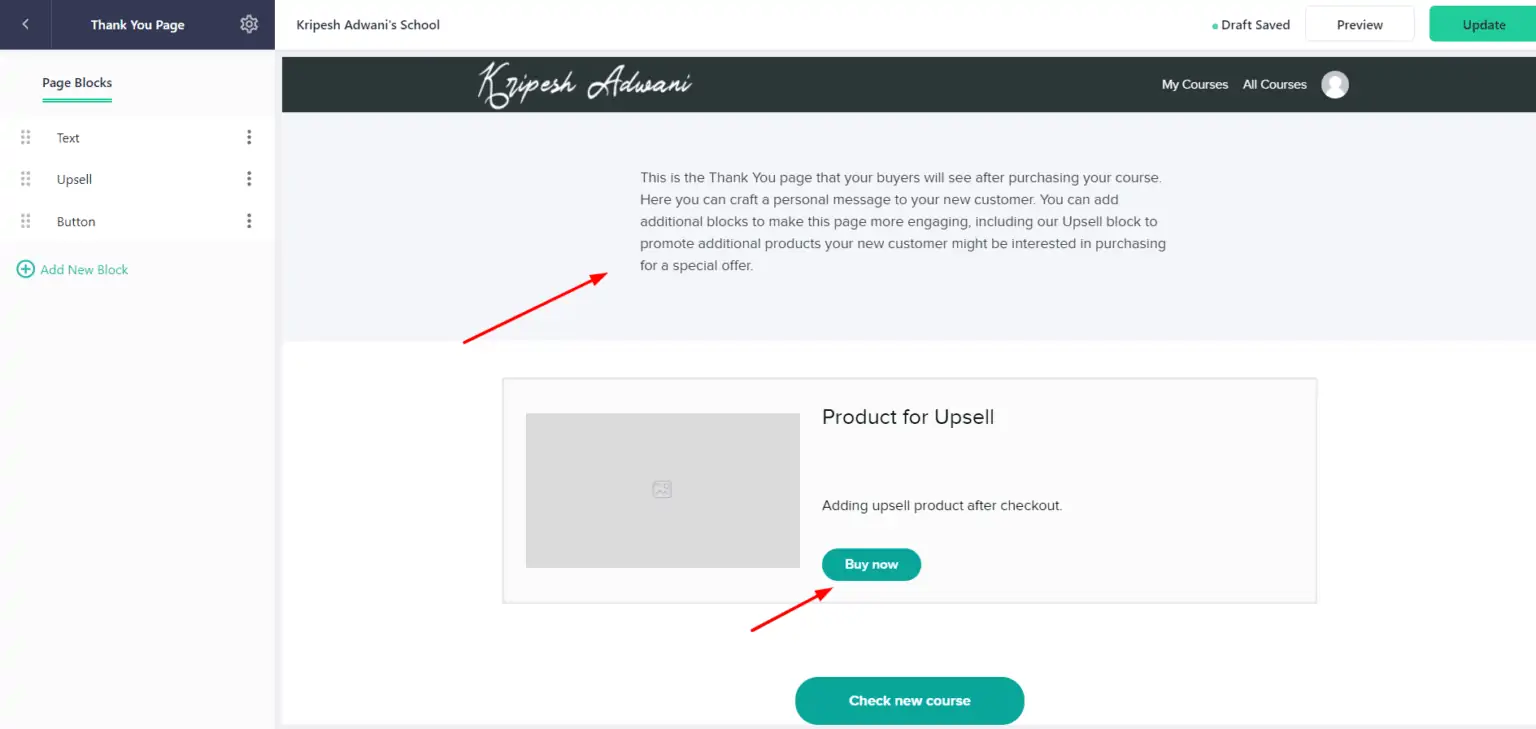The height and width of the screenshot is (729, 1536).
Task: Select the Upsell block in sidebar
Action: [x=137, y=179]
